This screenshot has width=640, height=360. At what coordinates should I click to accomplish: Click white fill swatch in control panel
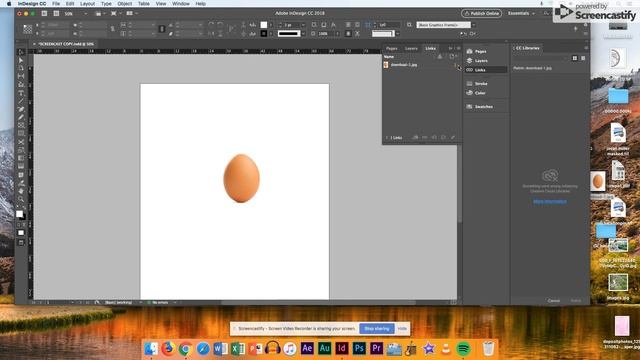tap(264, 25)
